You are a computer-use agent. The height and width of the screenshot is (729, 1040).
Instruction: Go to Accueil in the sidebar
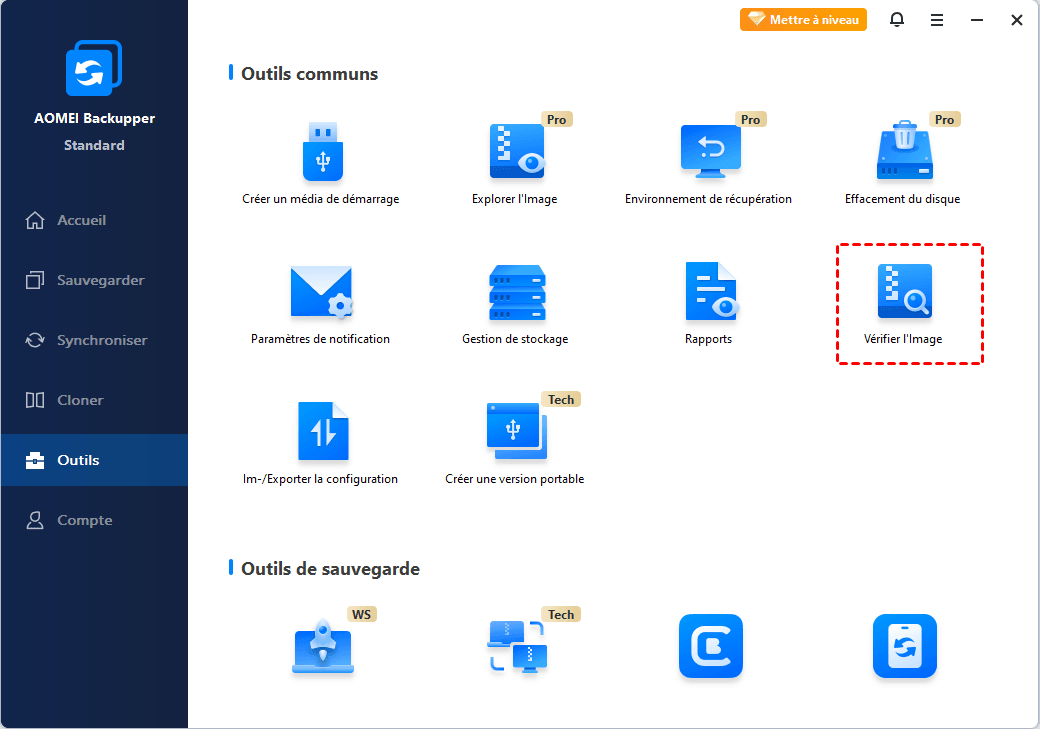94,220
